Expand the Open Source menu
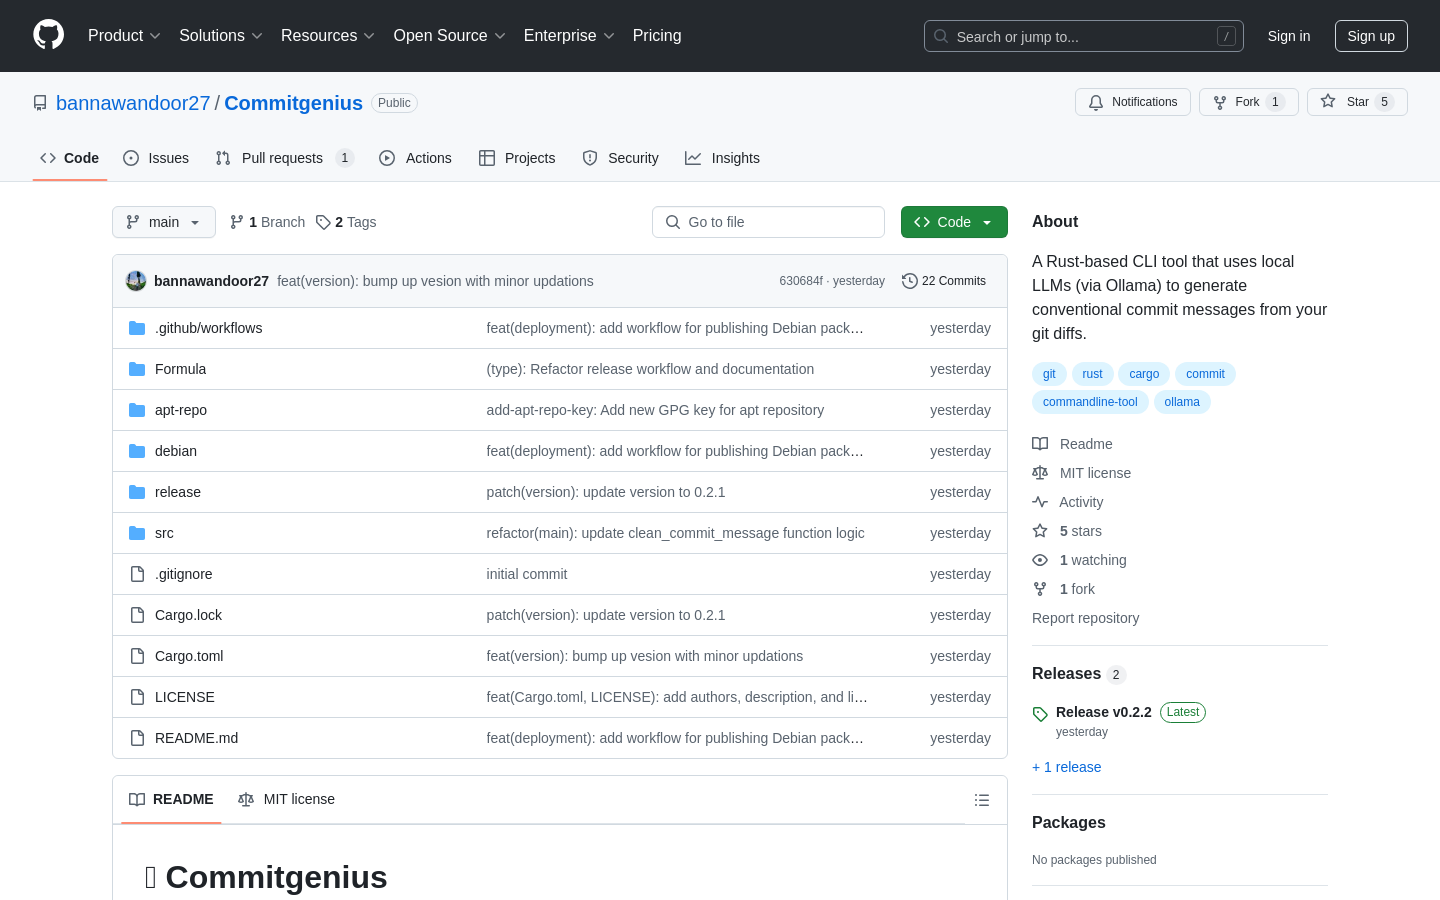This screenshot has width=1440, height=900. [x=450, y=36]
